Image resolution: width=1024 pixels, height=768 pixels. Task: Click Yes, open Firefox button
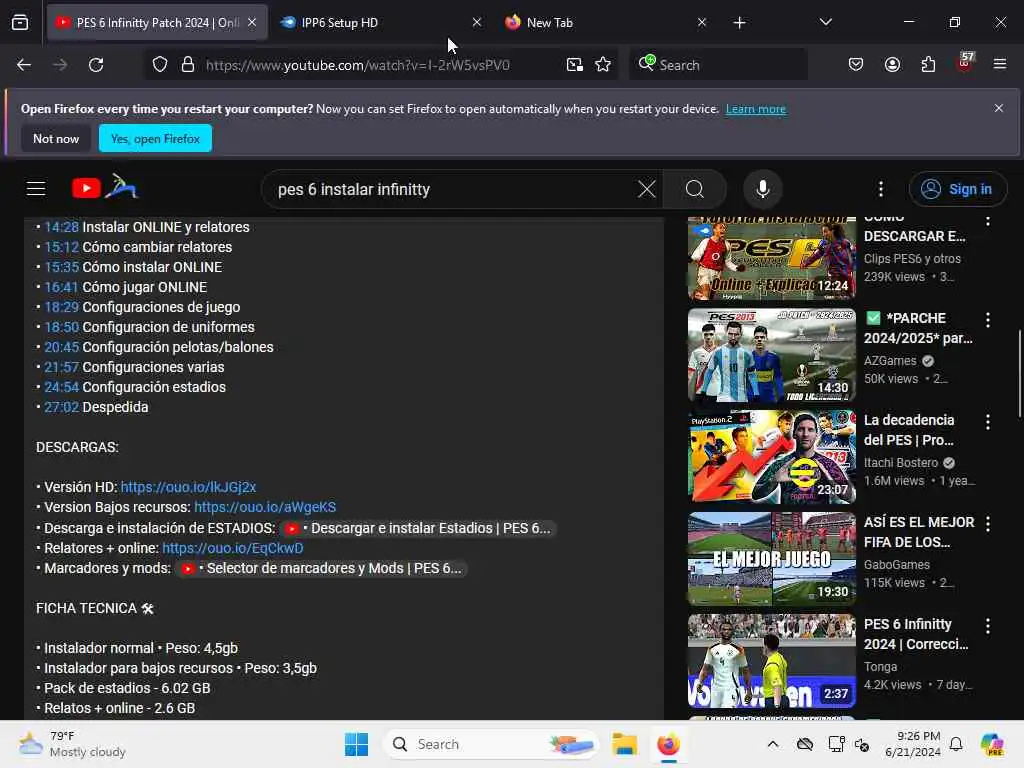coord(155,138)
